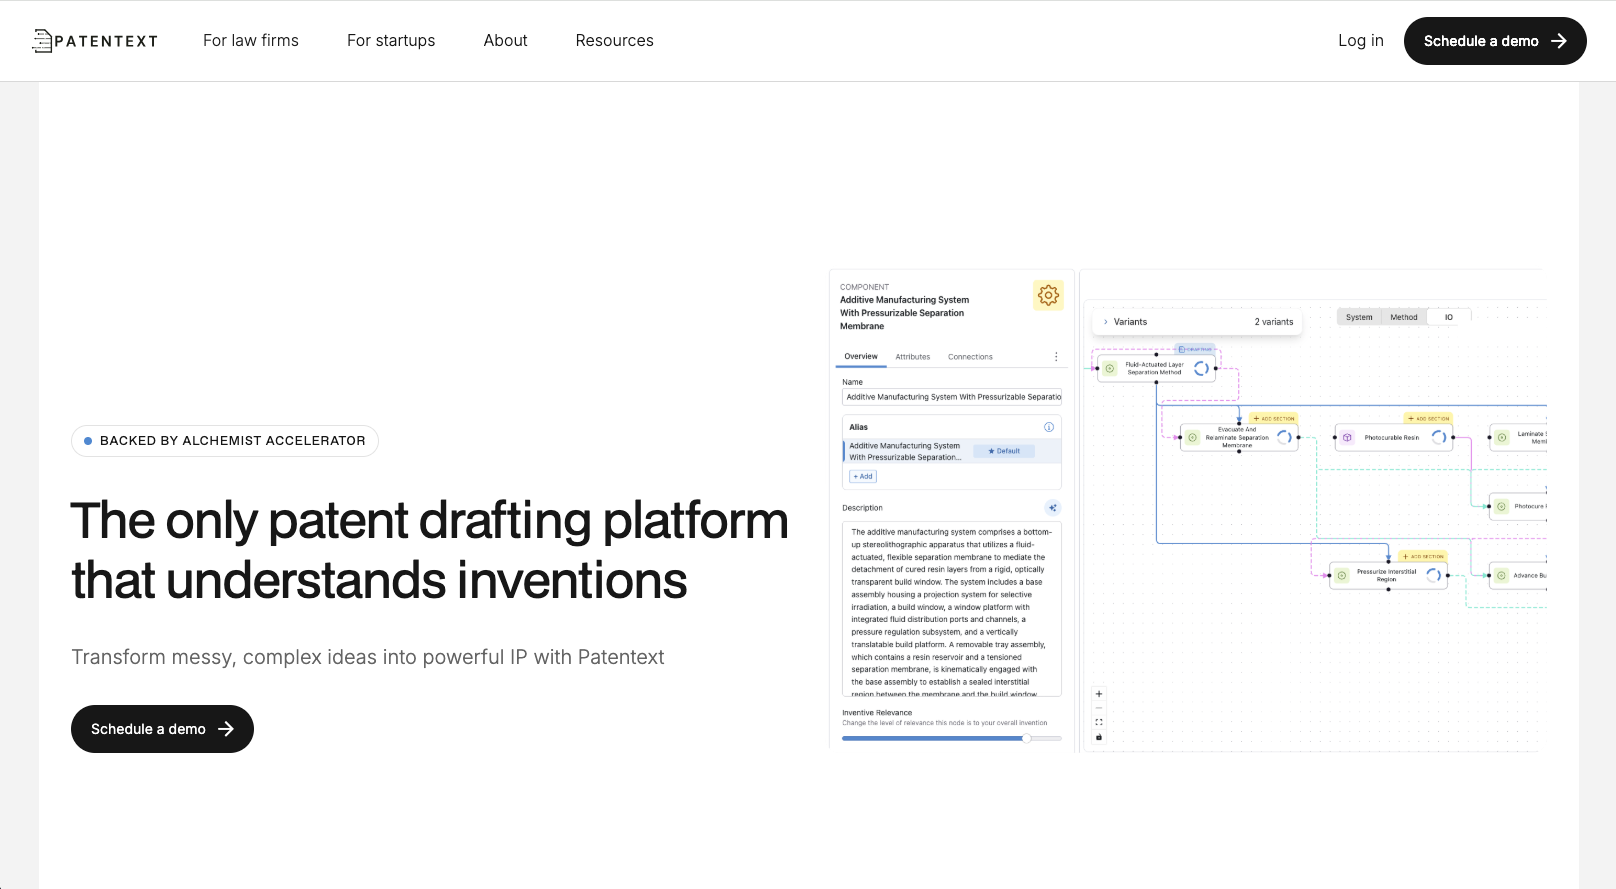Click the Alias info icon
This screenshot has height=889, width=1616.
[x=1049, y=427]
